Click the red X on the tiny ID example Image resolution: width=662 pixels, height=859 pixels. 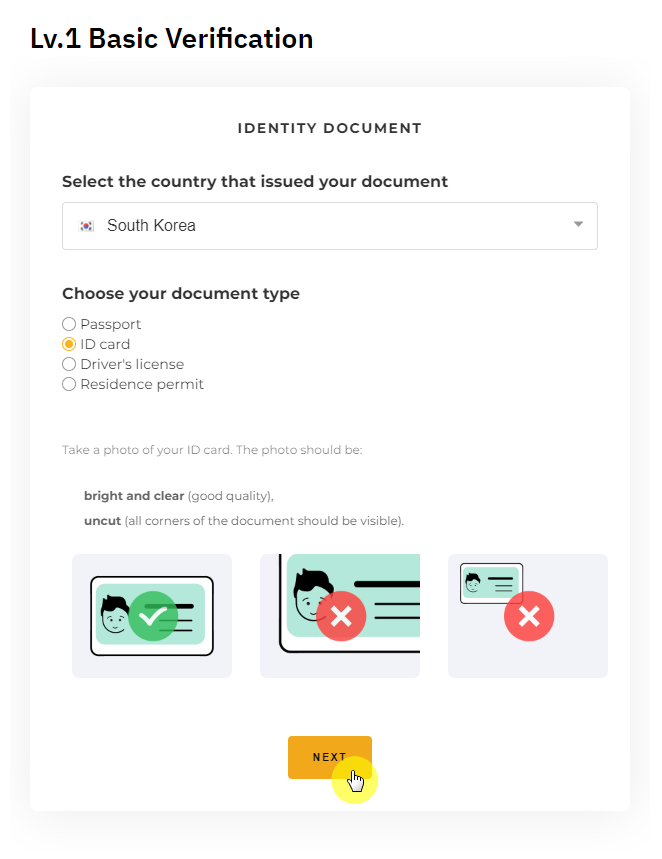coord(529,617)
